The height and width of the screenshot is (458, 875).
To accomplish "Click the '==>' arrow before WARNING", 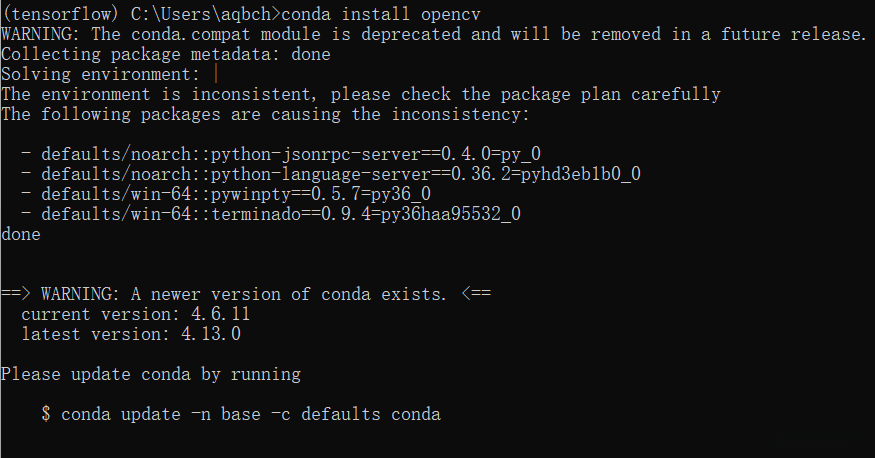I will tap(16, 294).
